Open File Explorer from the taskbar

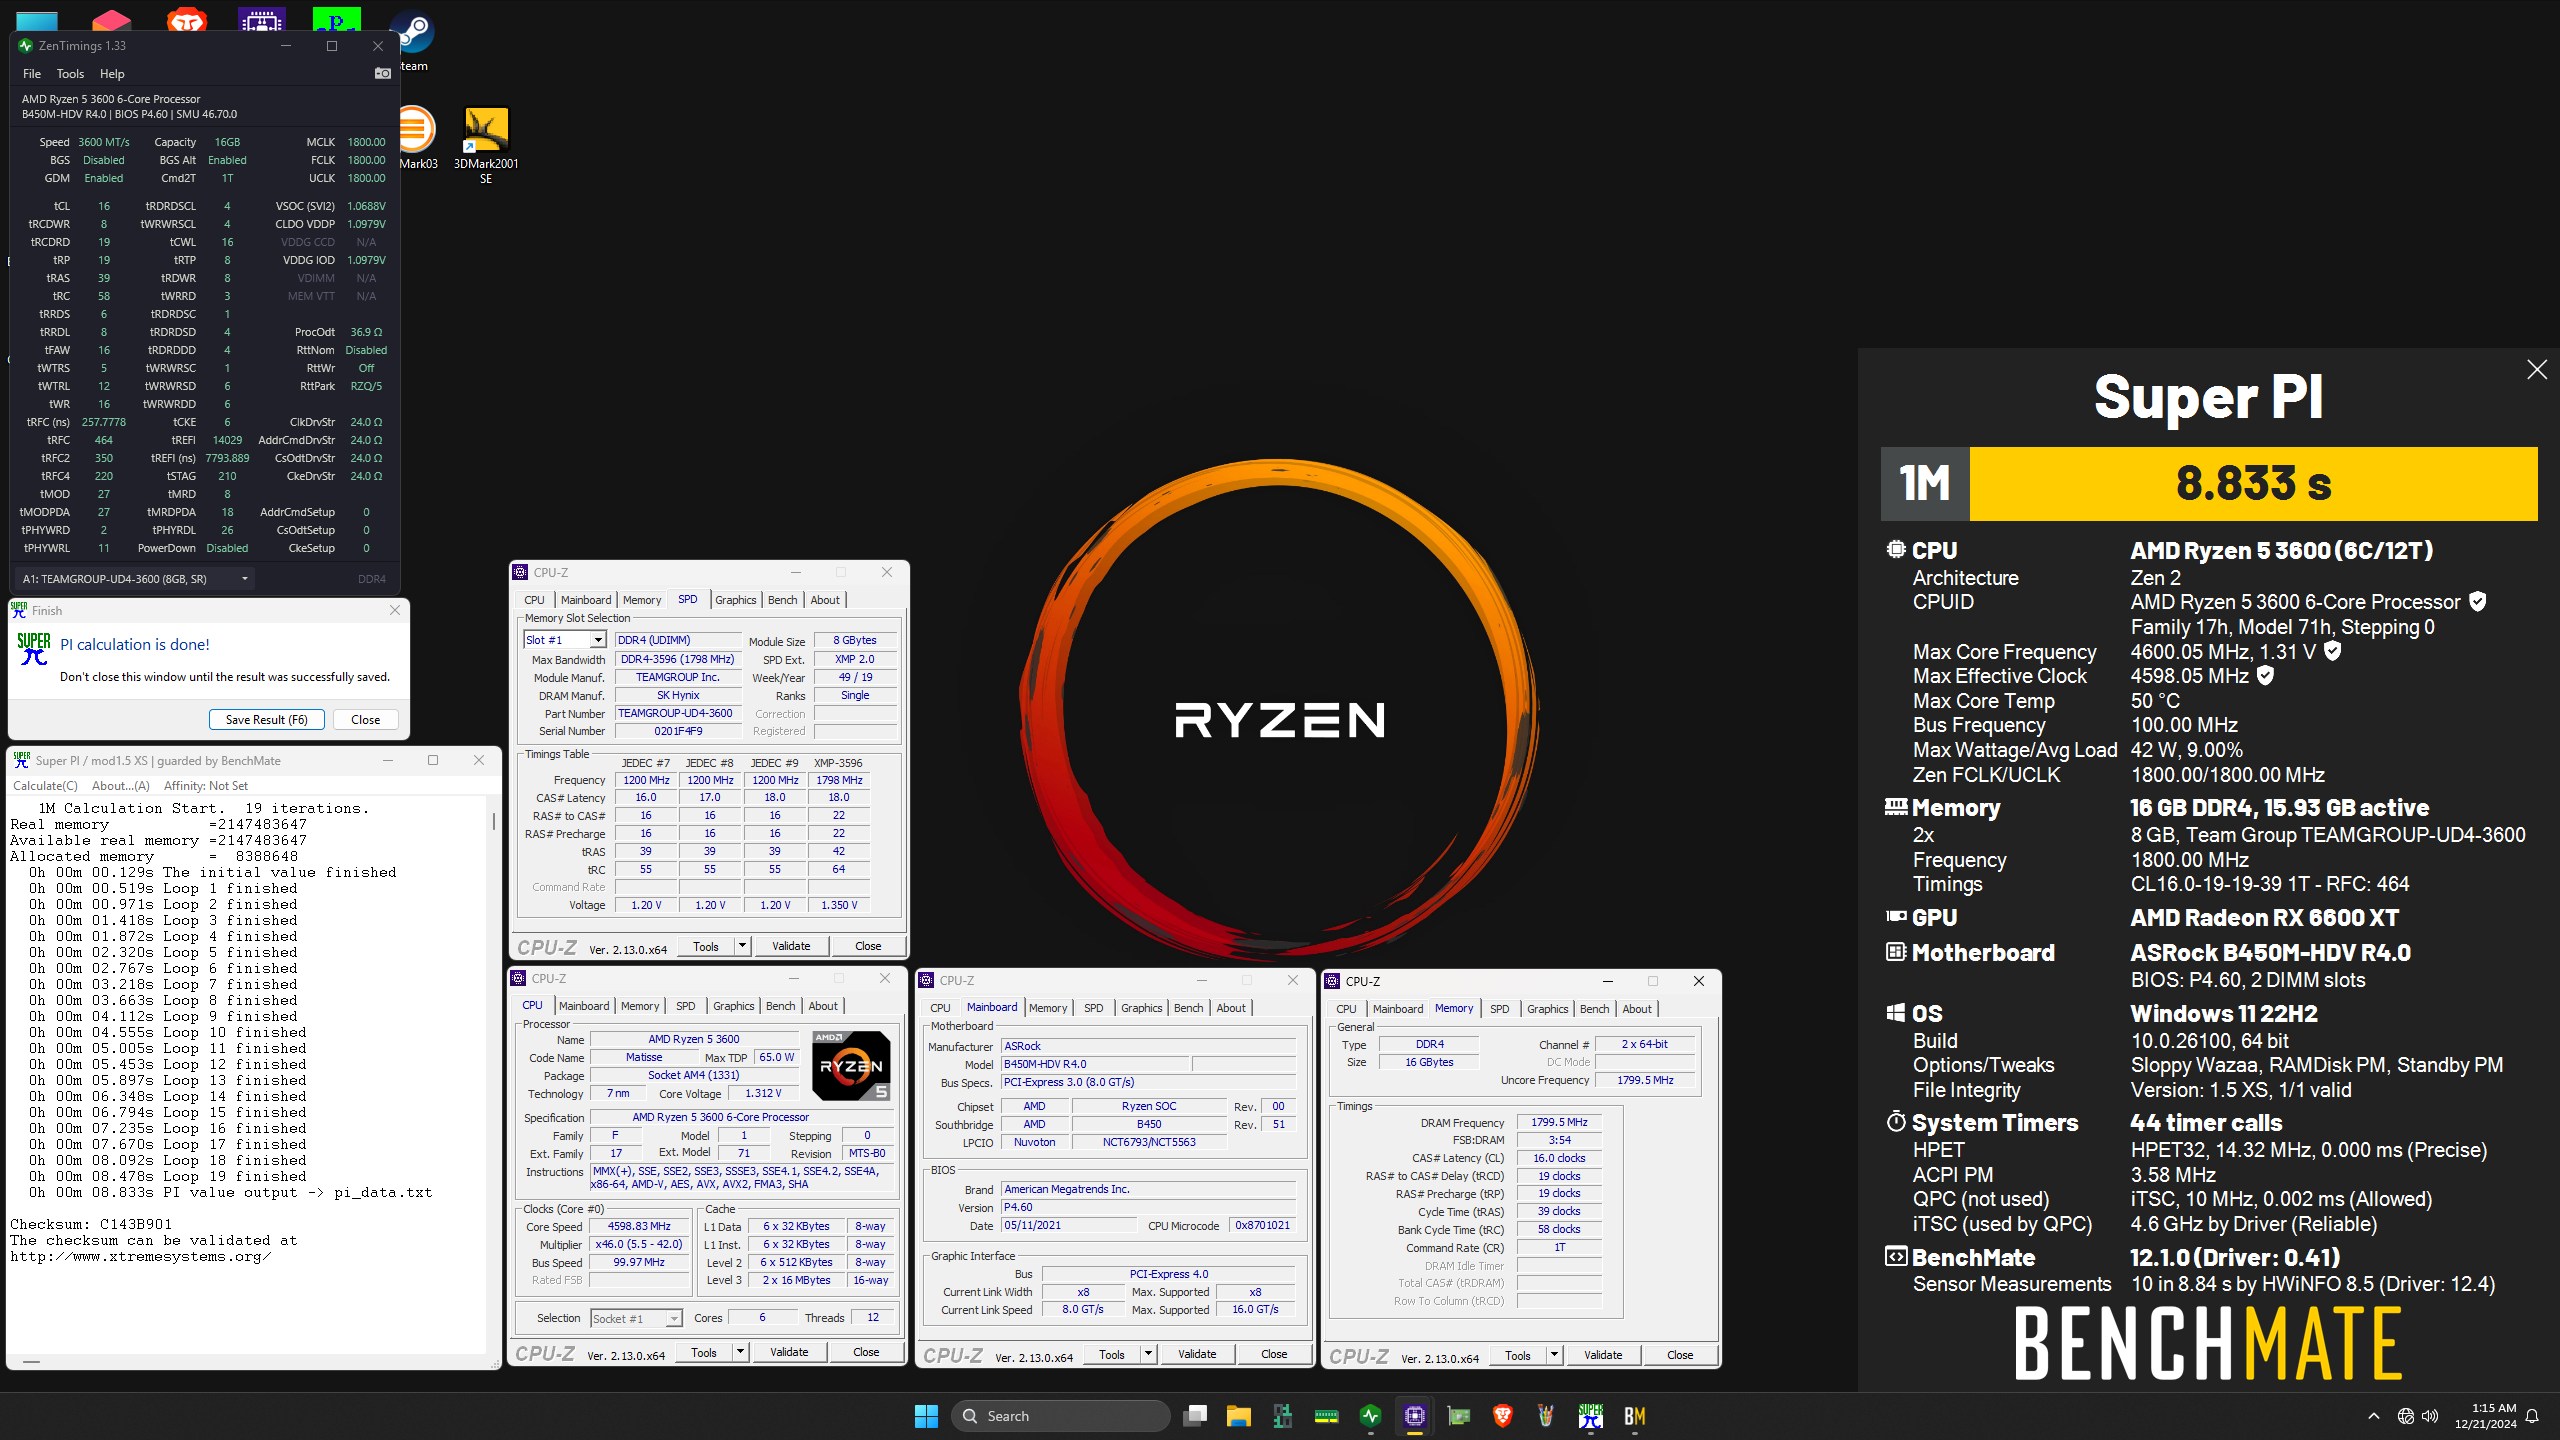click(x=1239, y=1415)
